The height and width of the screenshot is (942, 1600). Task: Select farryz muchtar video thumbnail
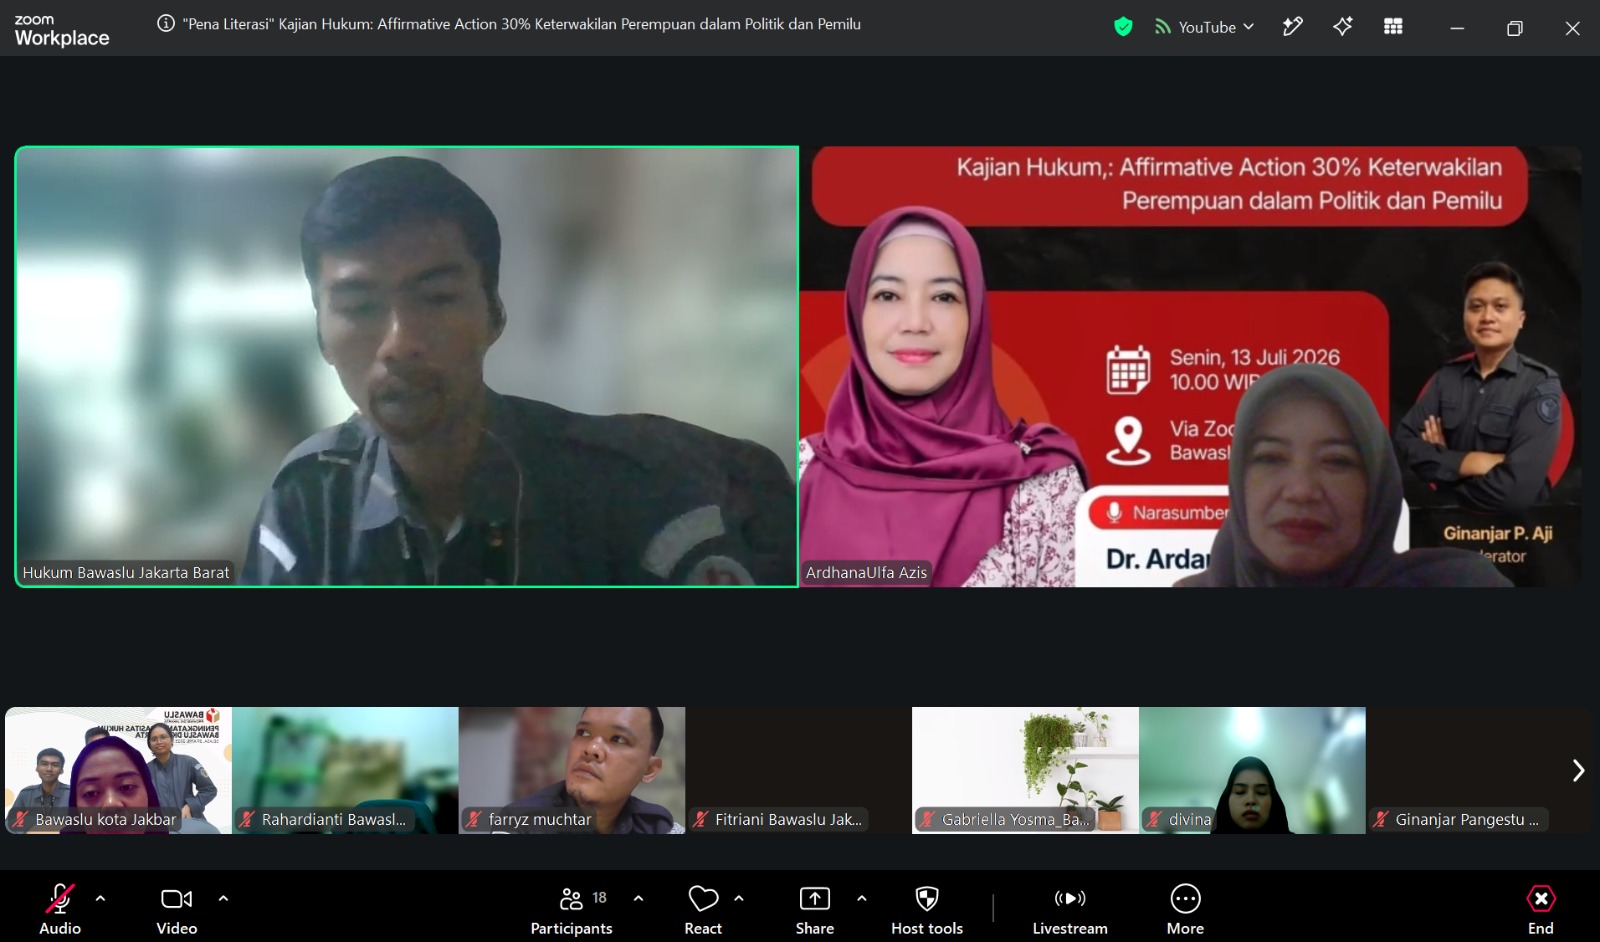(572, 770)
